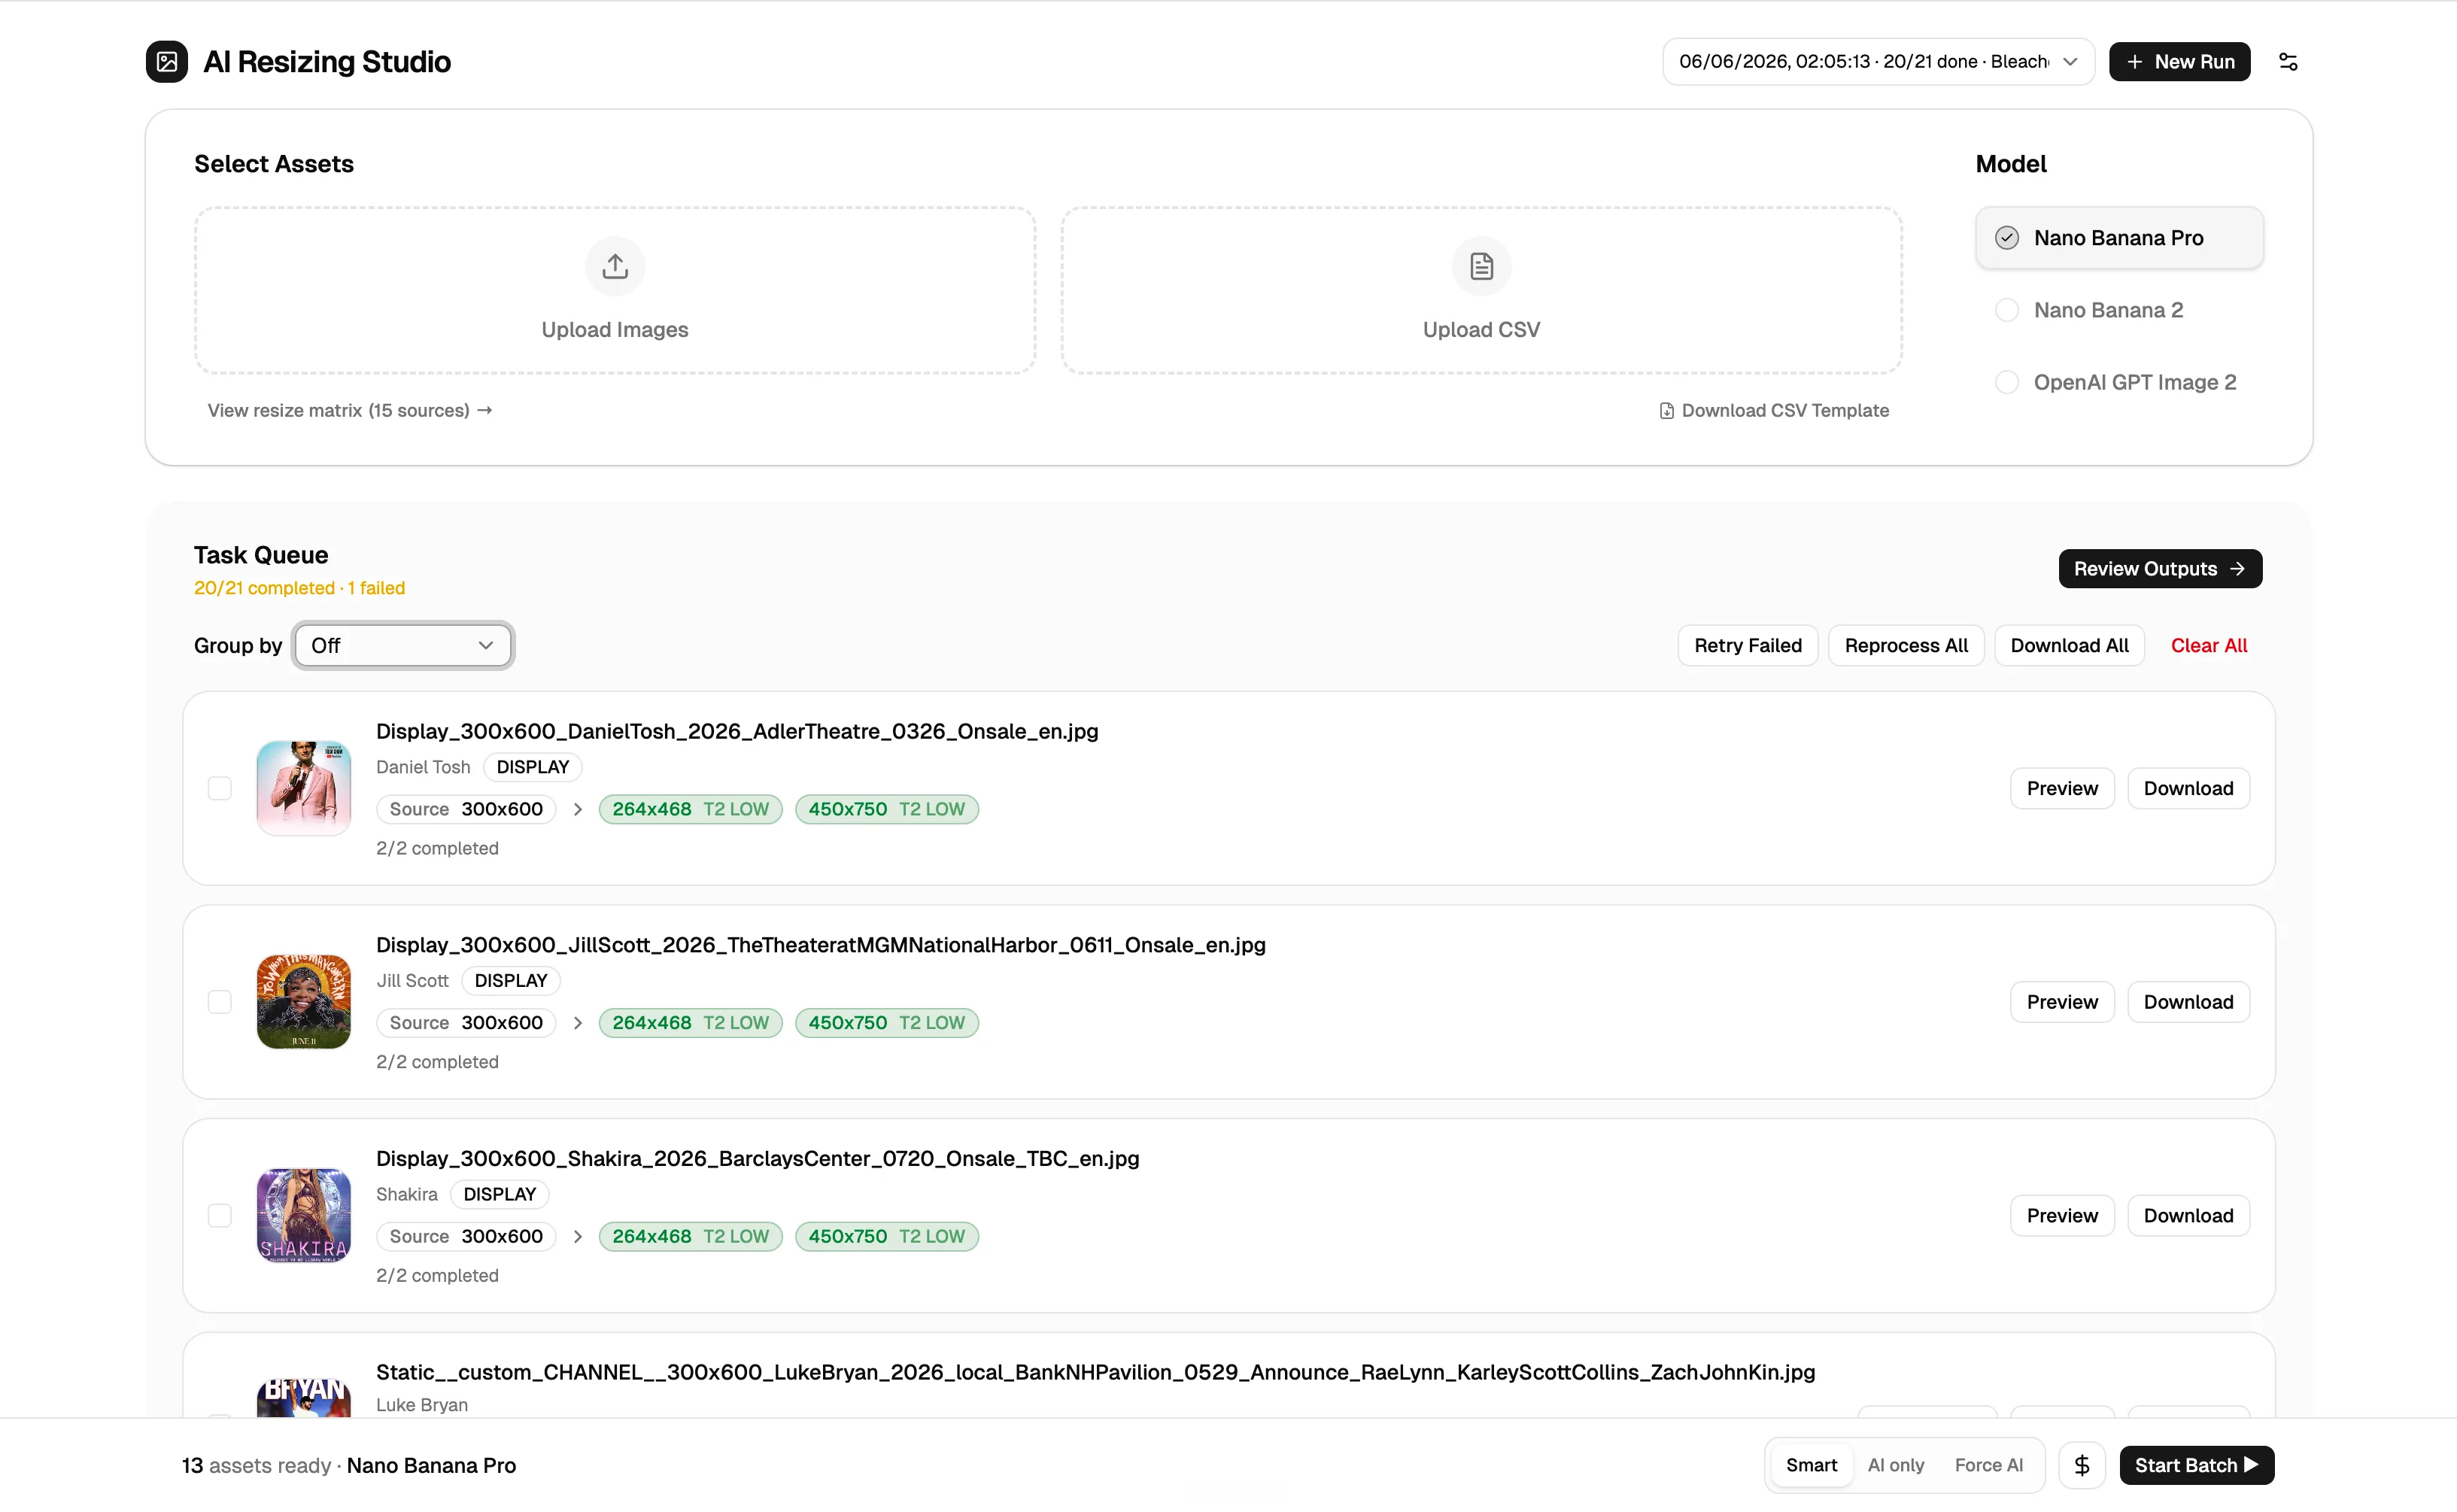
Task: Click the '20/21 completed · 1 failed' status
Action: pyautogui.click(x=300, y=588)
